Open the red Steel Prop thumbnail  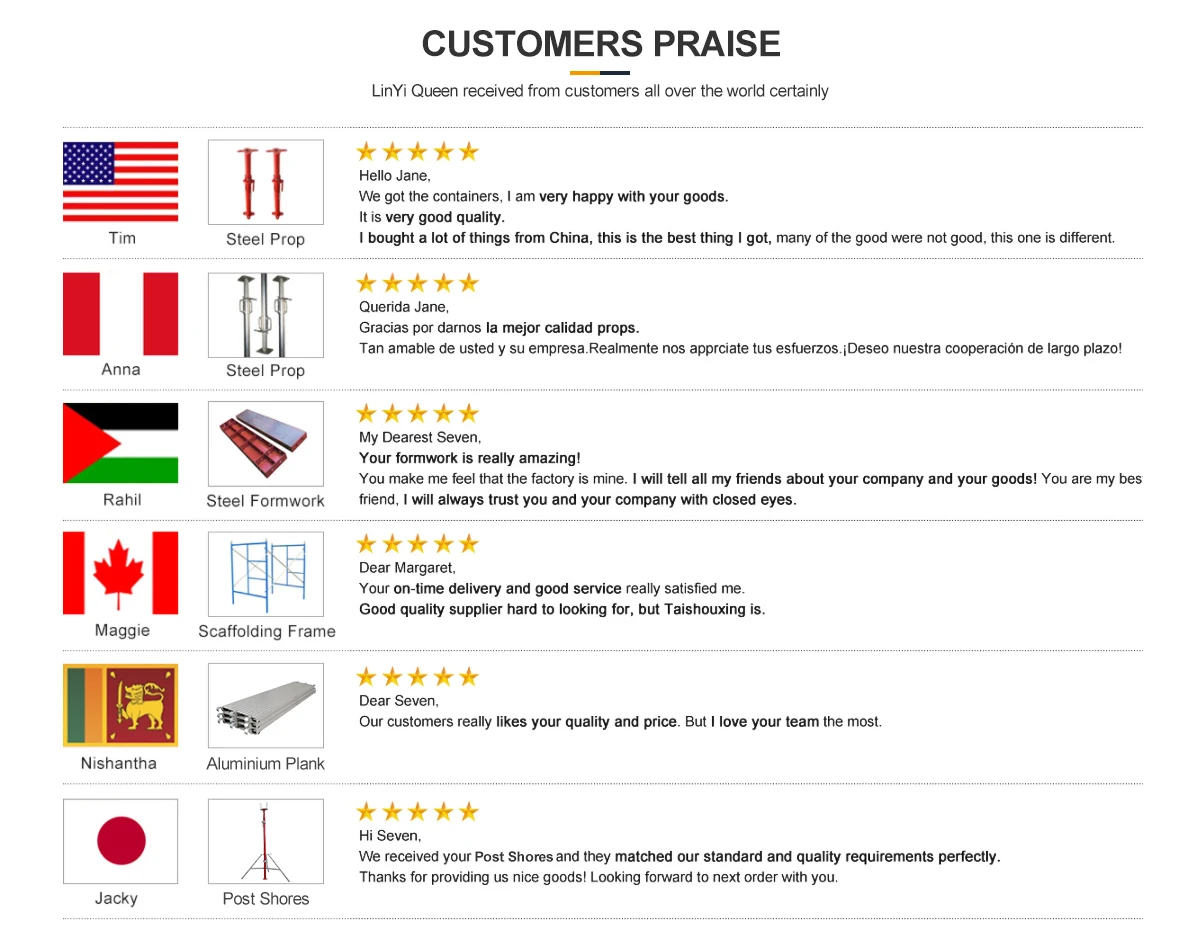[x=265, y=182]
